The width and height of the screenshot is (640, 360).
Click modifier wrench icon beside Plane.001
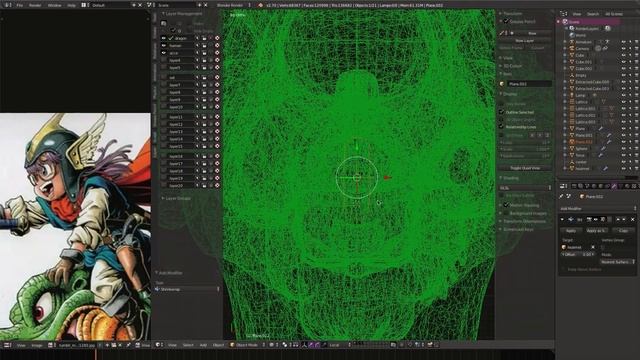click(609, 135)
